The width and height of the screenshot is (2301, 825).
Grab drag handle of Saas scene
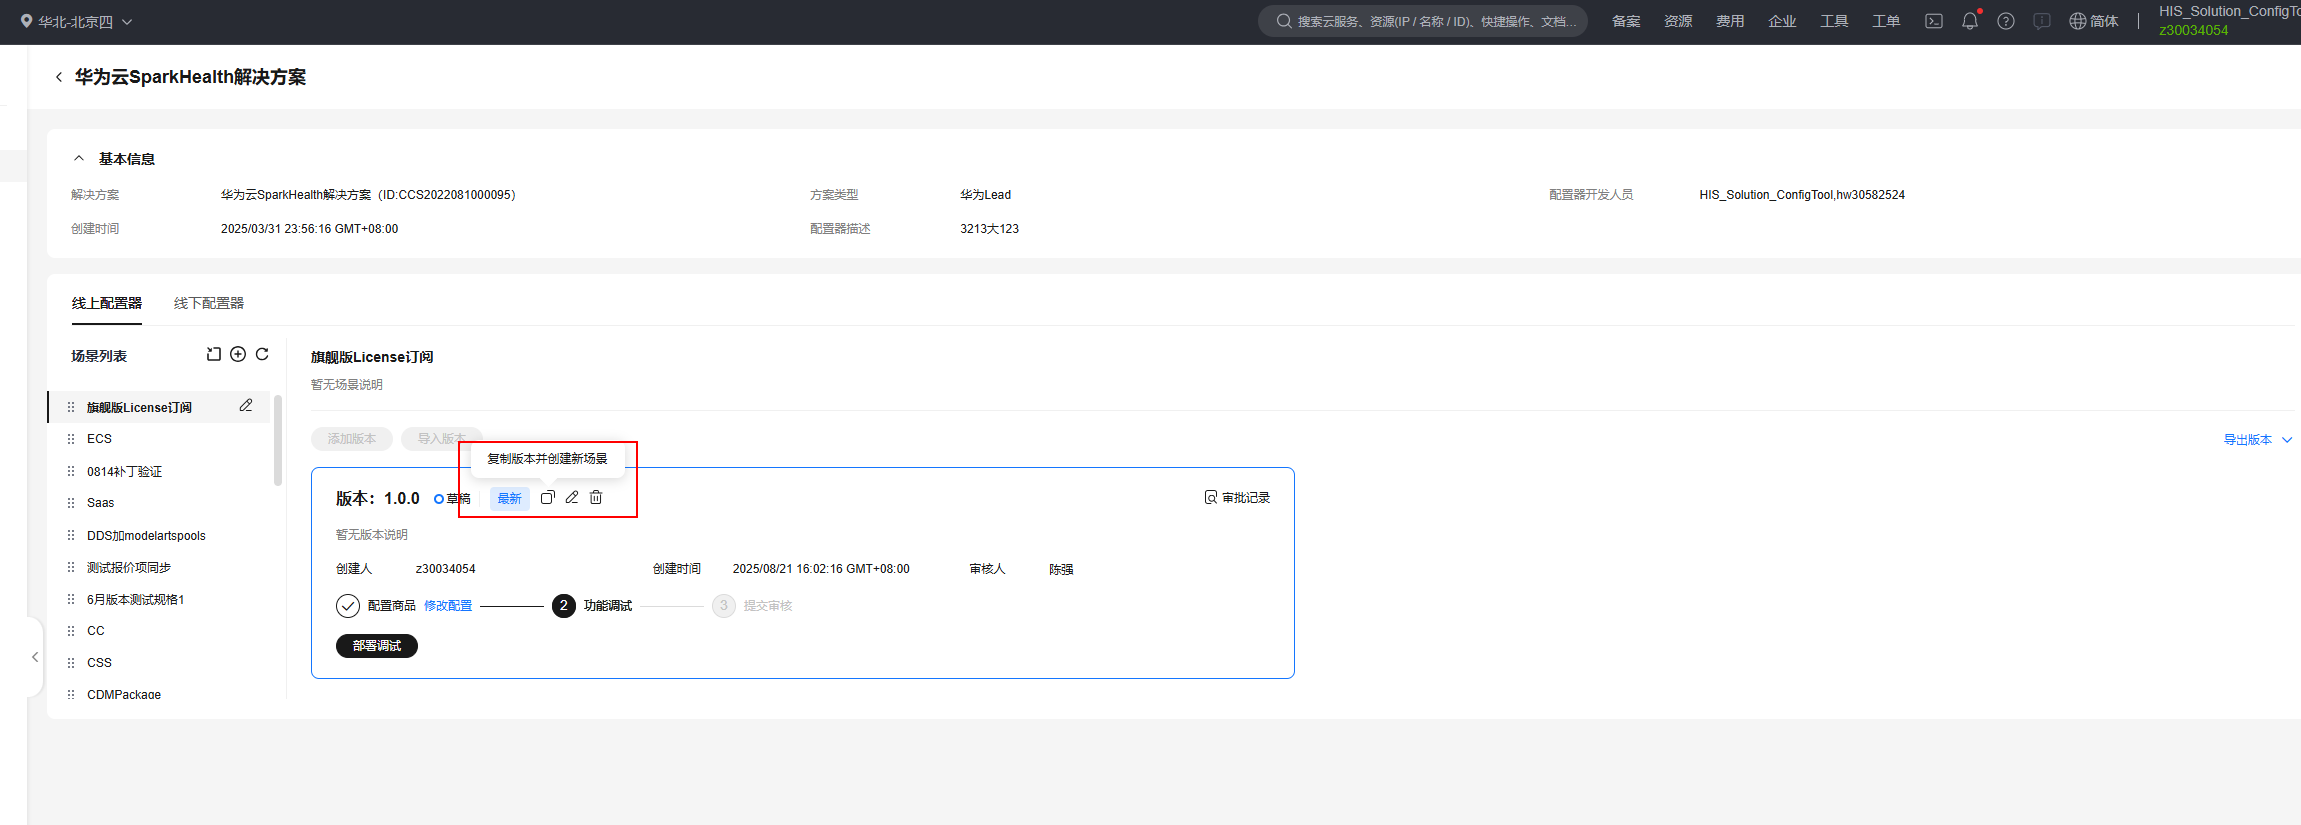71,503
